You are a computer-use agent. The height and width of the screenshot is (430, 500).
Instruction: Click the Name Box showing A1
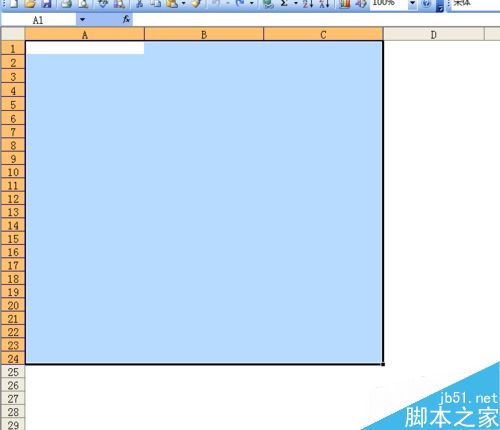coord(38,20)
